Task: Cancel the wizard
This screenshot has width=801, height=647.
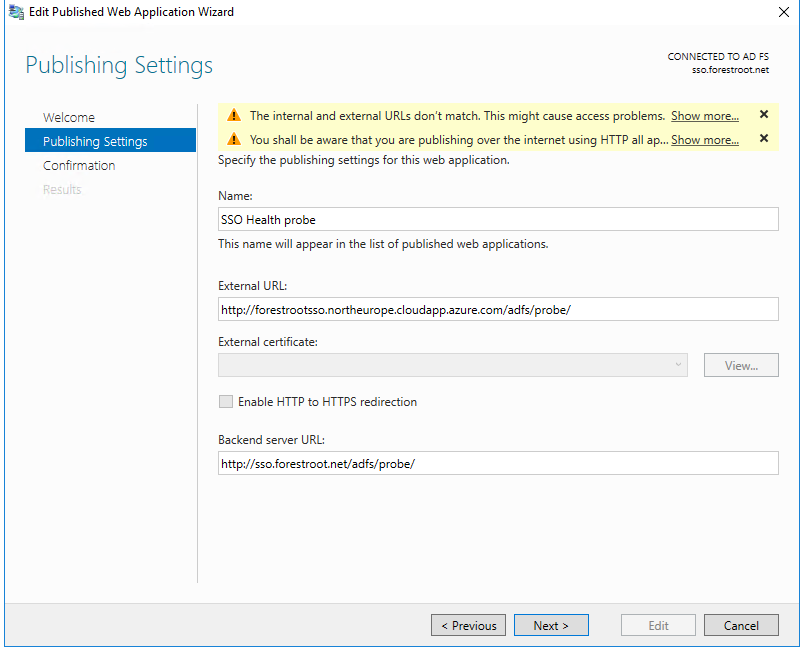Action: pyautogui.click(x=741, y=625)
